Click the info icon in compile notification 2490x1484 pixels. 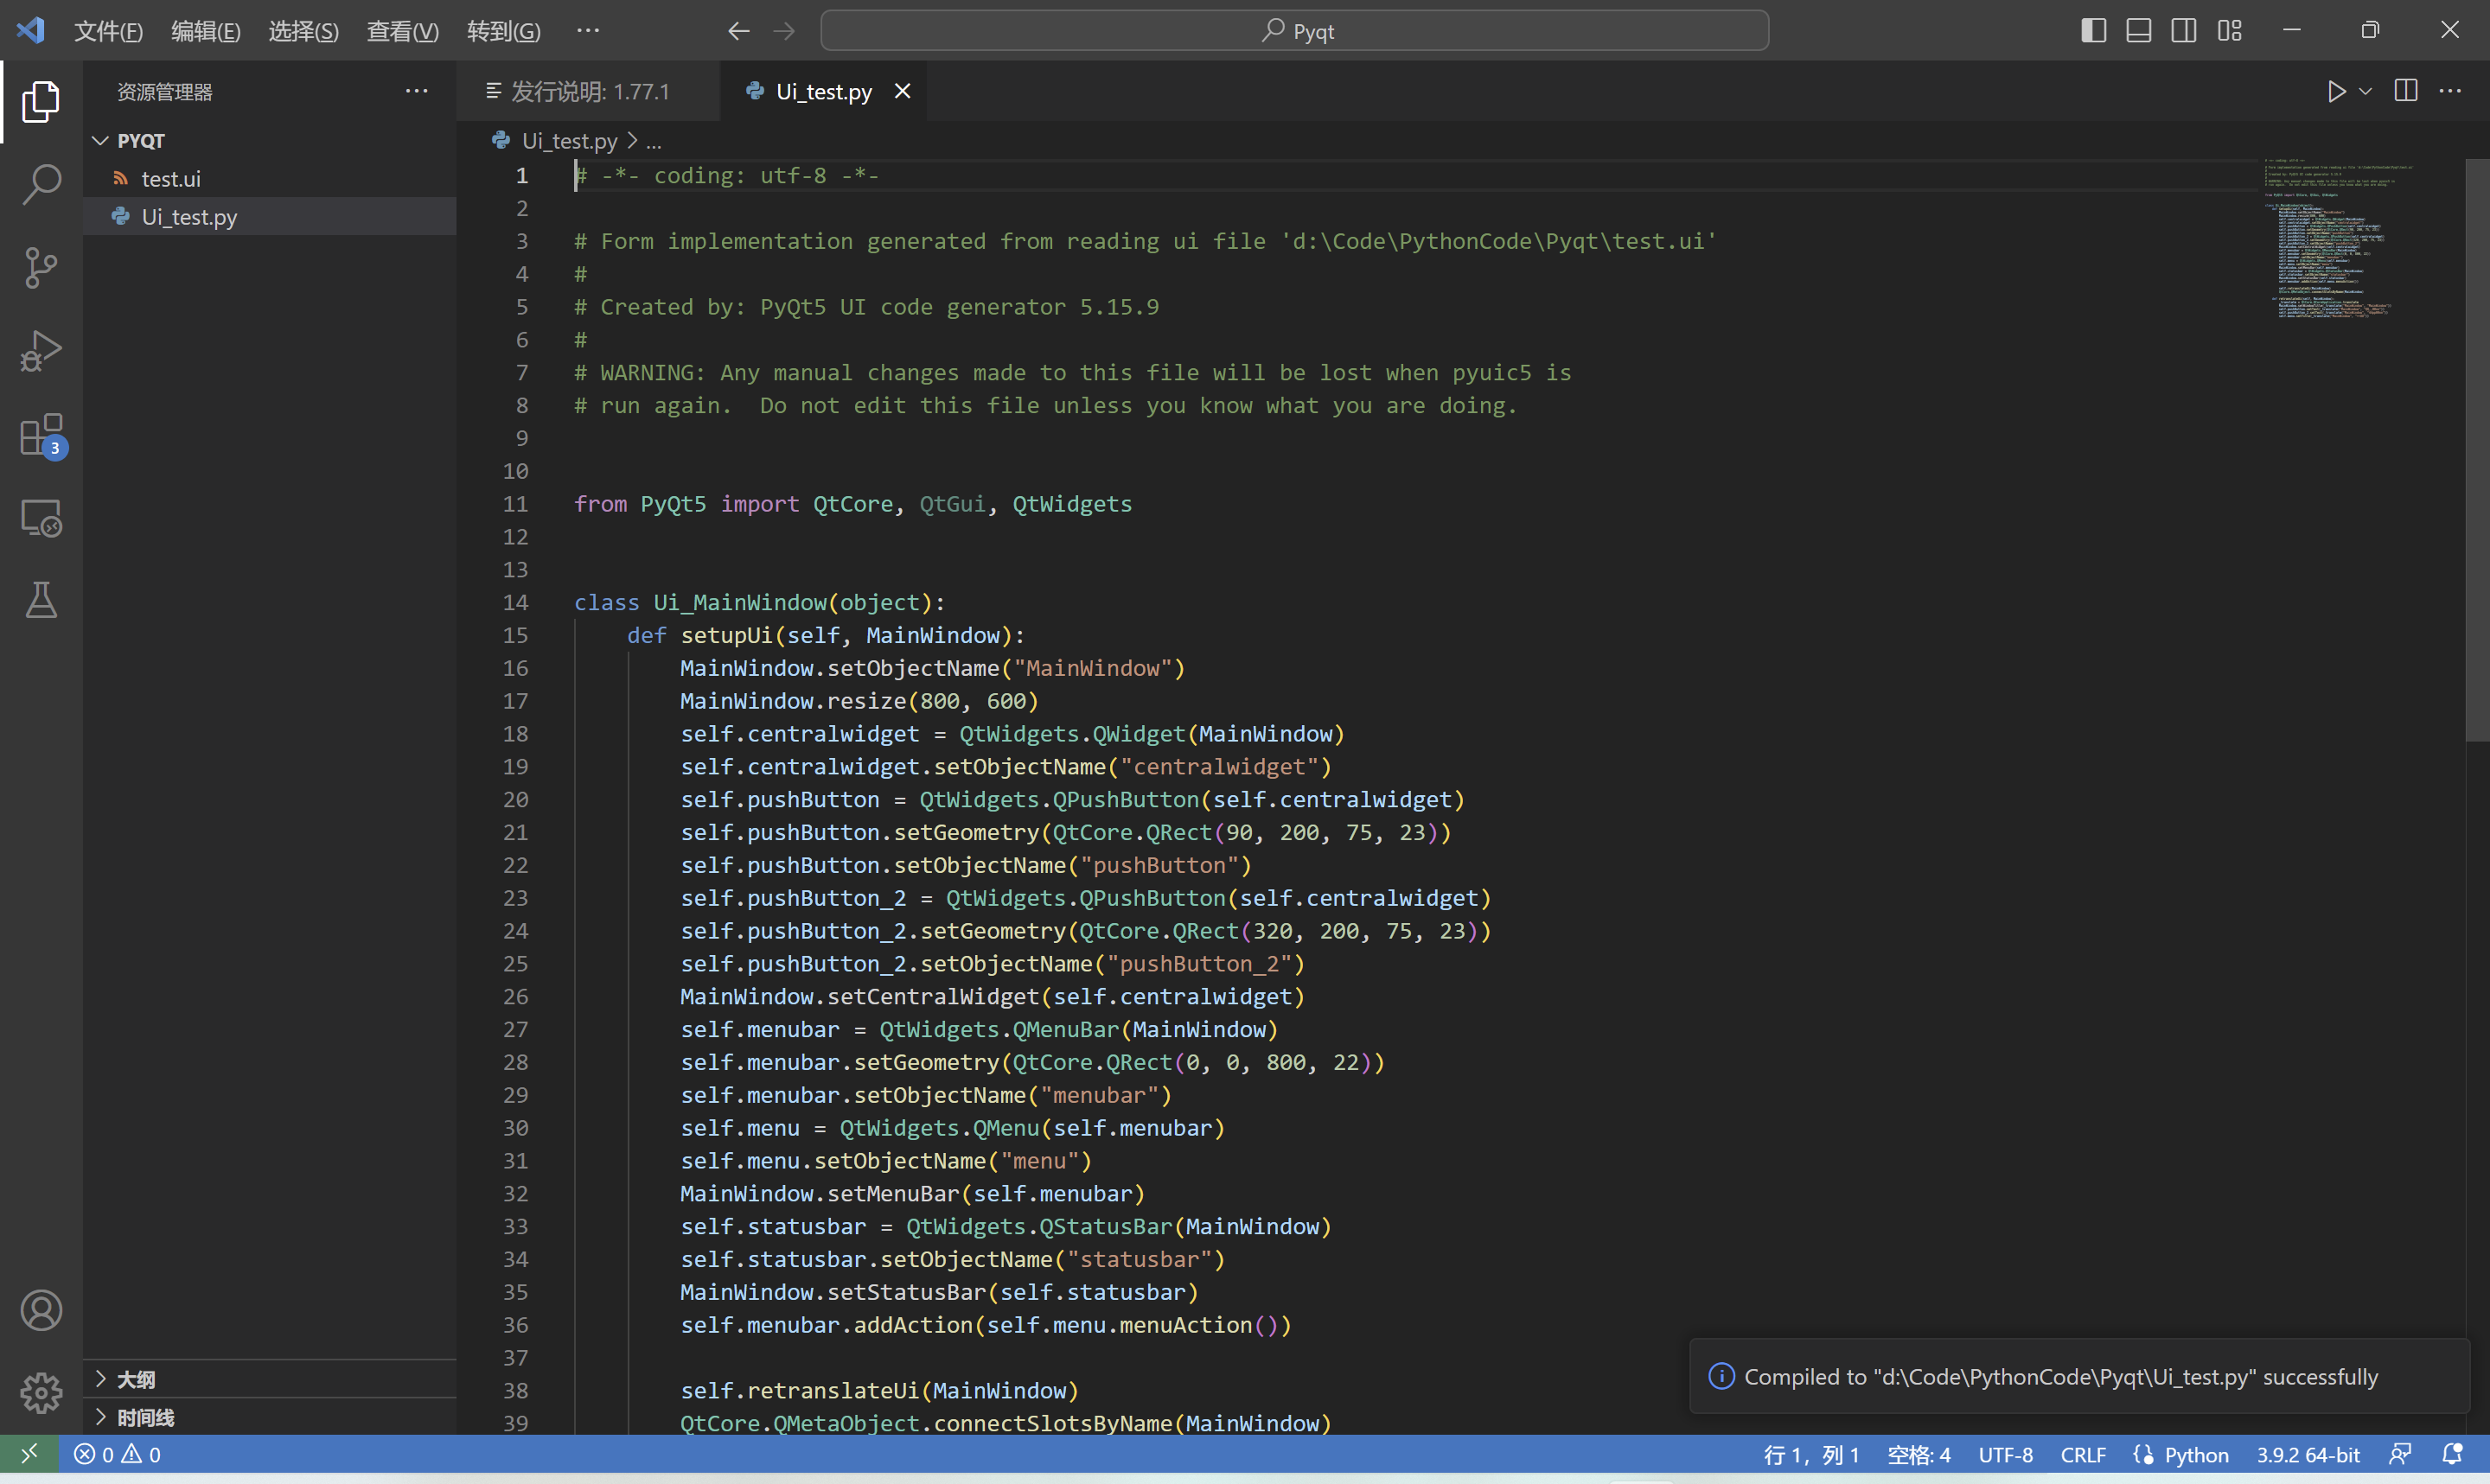[x=1721, y=1376]
